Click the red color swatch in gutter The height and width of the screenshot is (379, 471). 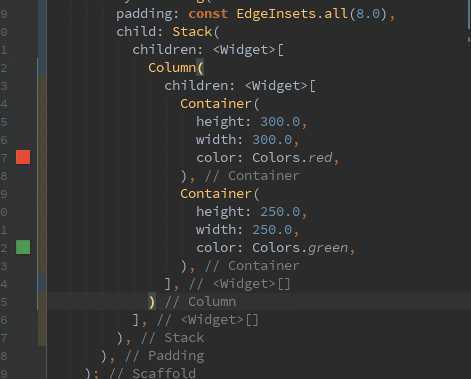tap(23, 157)
